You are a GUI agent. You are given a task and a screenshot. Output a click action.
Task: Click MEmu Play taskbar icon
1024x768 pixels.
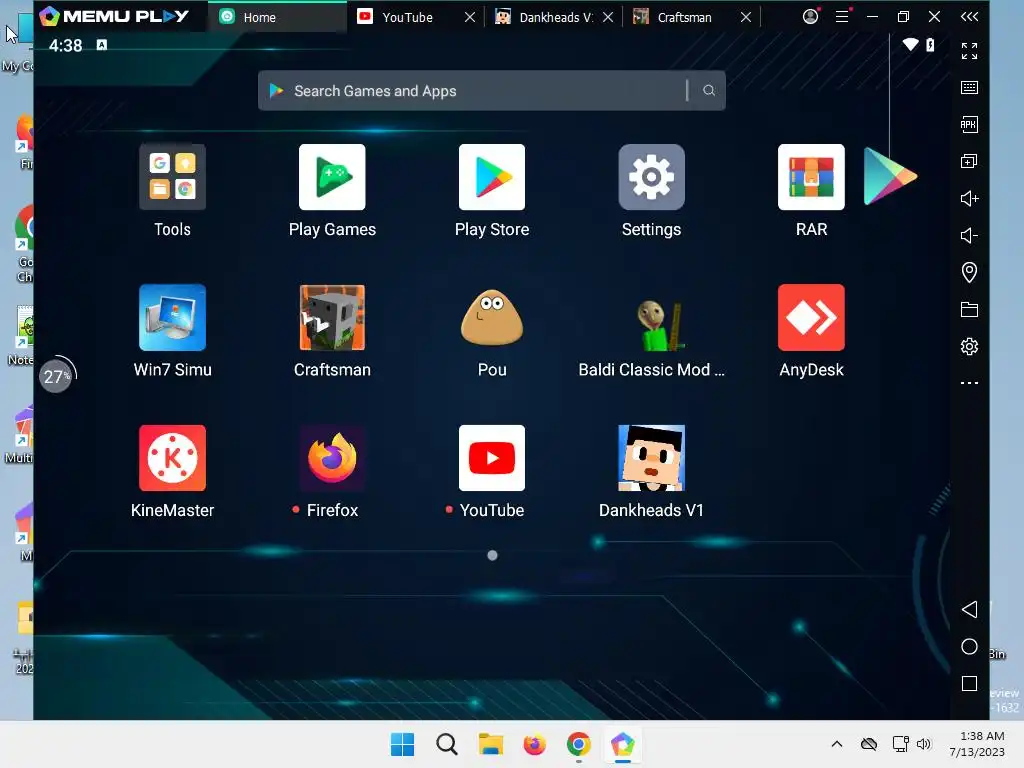coord(622,744)
